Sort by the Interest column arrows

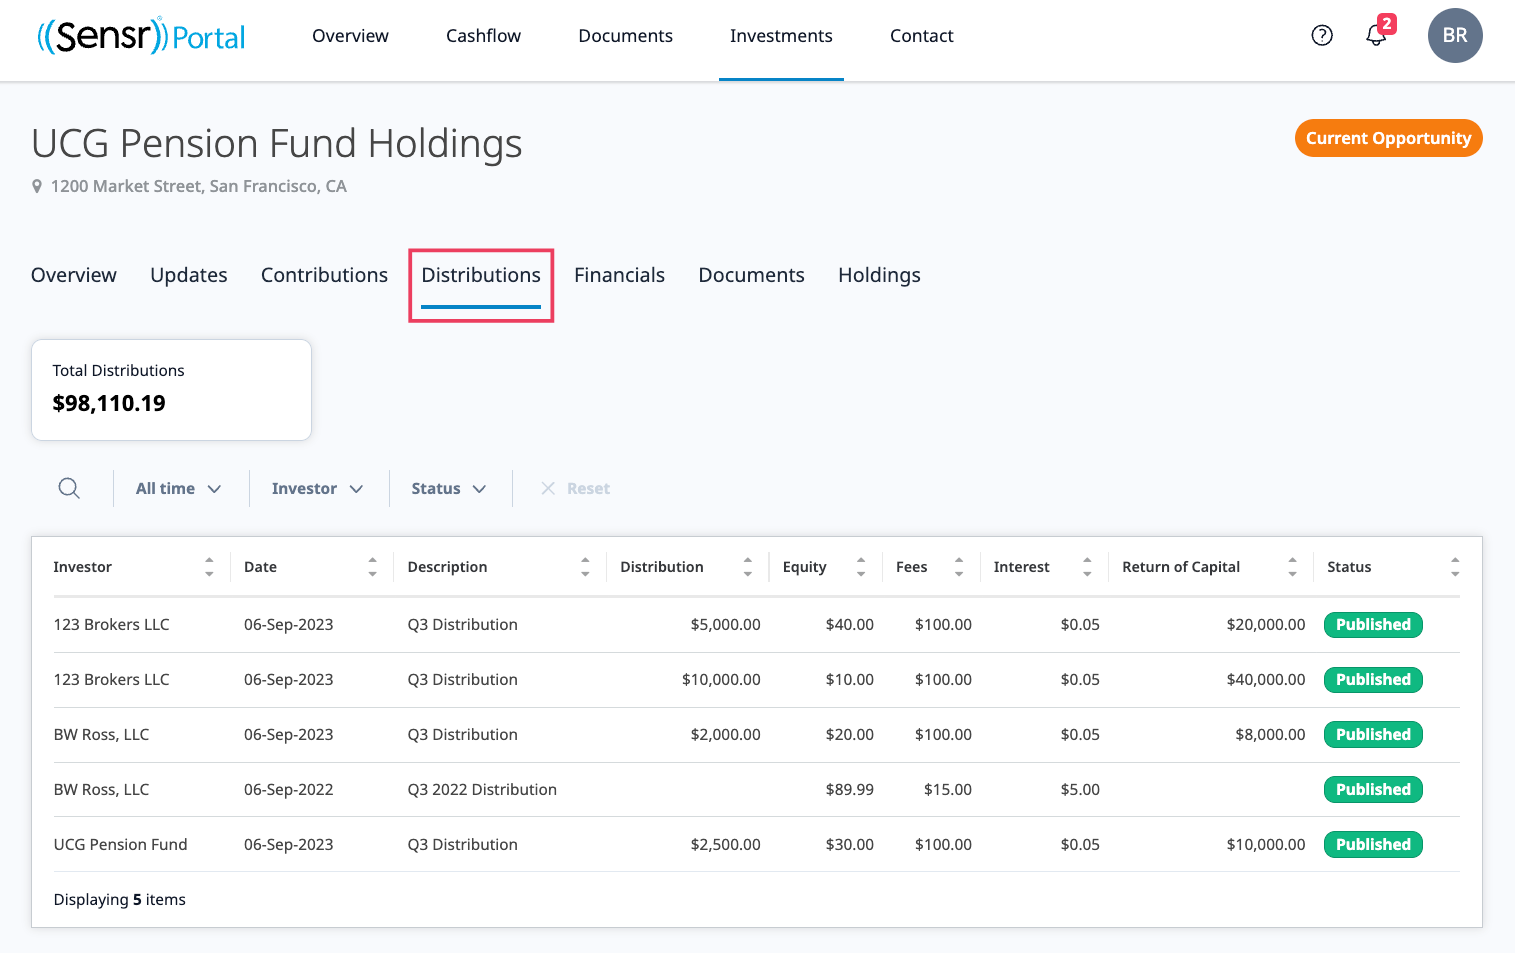[x=1087, y=567]
